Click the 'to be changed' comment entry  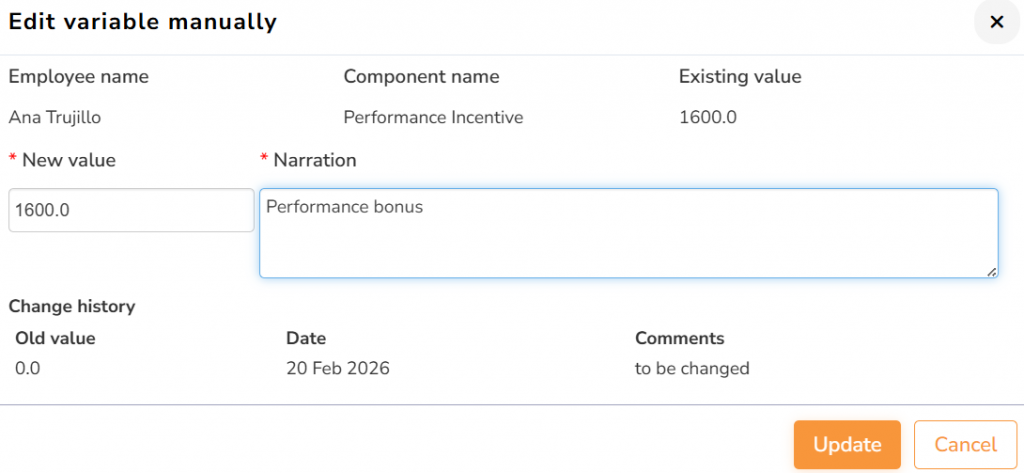(x=692, y=368)
